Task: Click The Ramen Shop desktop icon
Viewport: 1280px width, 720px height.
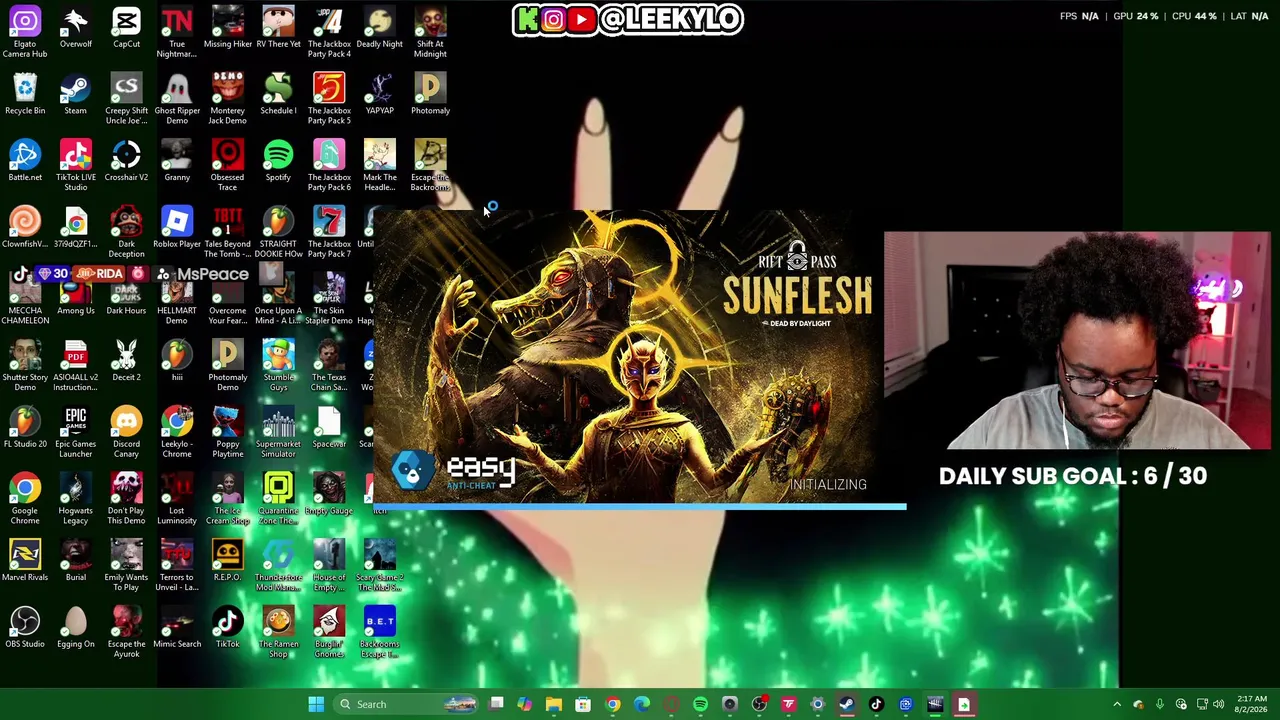Action: [x=278, y=632]
